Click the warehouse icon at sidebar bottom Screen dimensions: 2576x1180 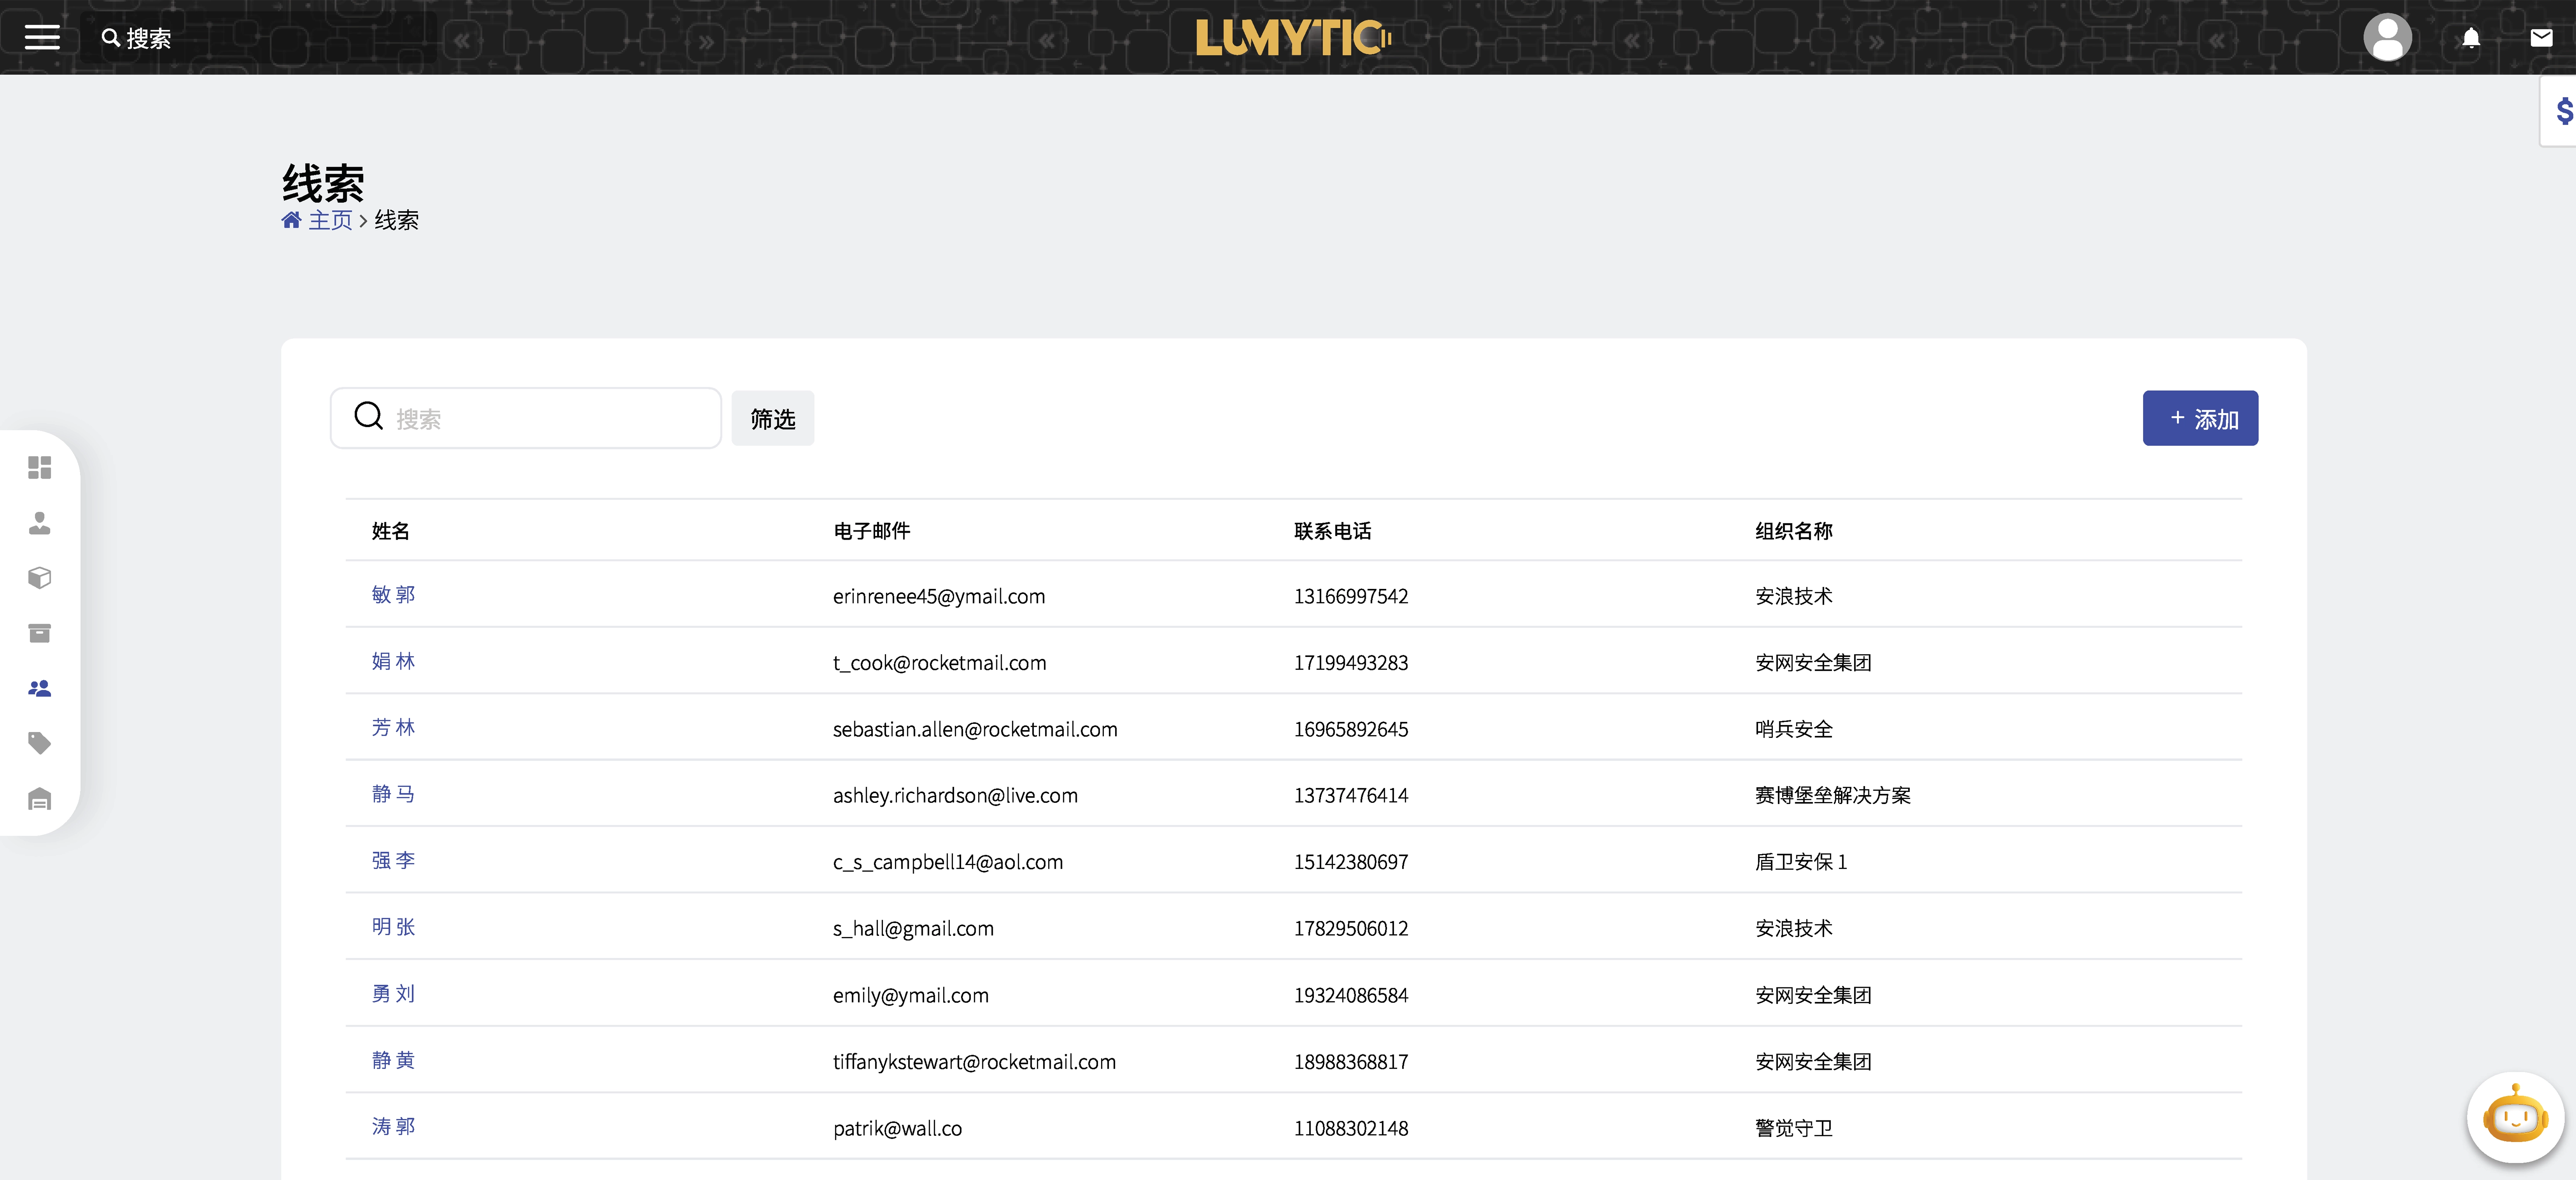pos(39,797)
